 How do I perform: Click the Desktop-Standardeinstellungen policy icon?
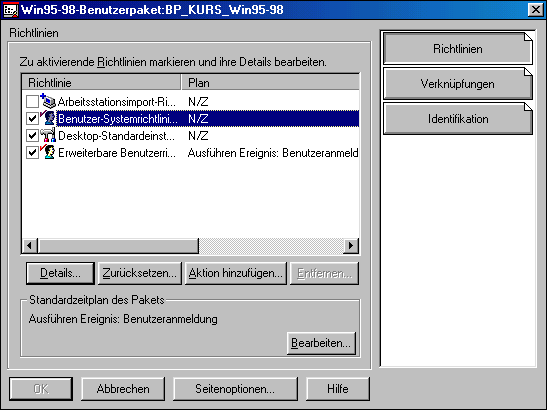pos(48,135)
